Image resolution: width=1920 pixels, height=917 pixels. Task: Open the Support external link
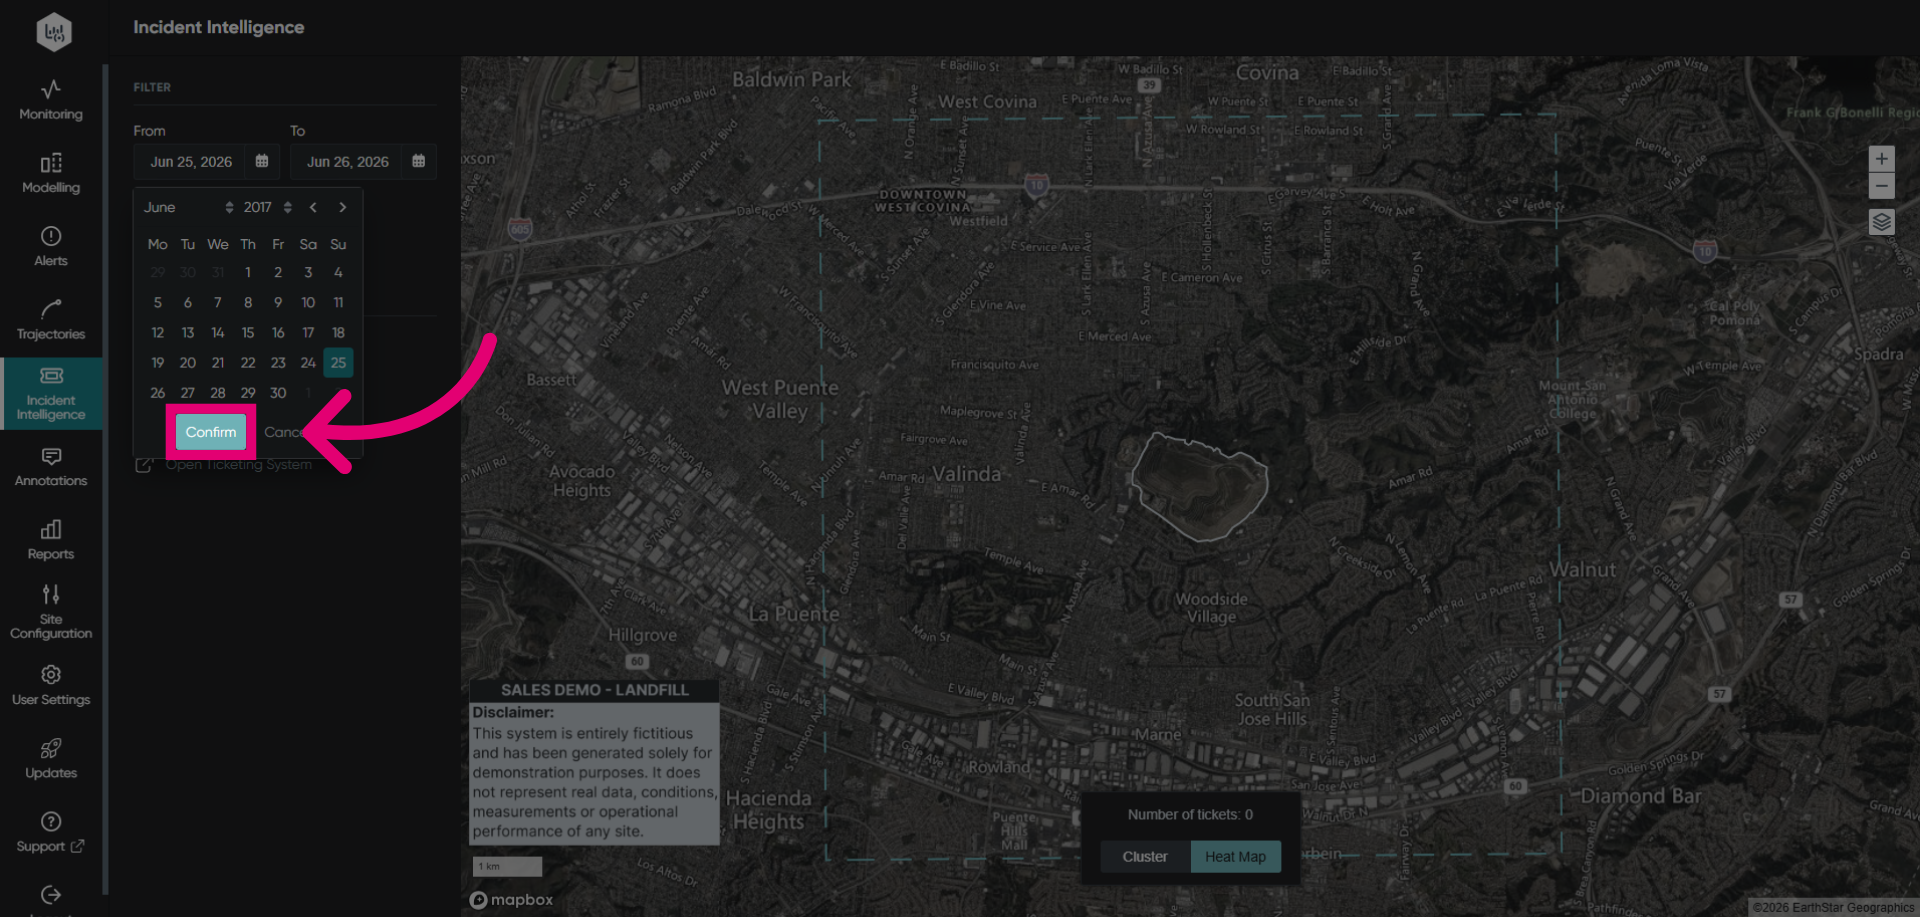tap(51, 833)
